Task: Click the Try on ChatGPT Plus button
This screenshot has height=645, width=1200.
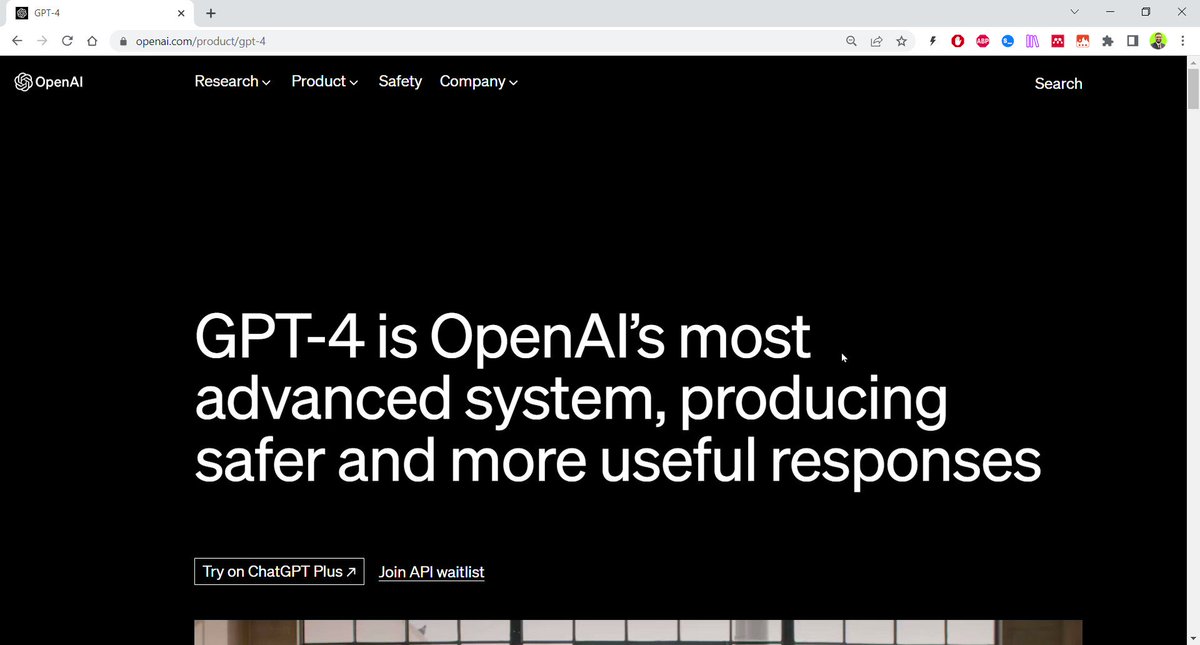Action: coord(279,572)
